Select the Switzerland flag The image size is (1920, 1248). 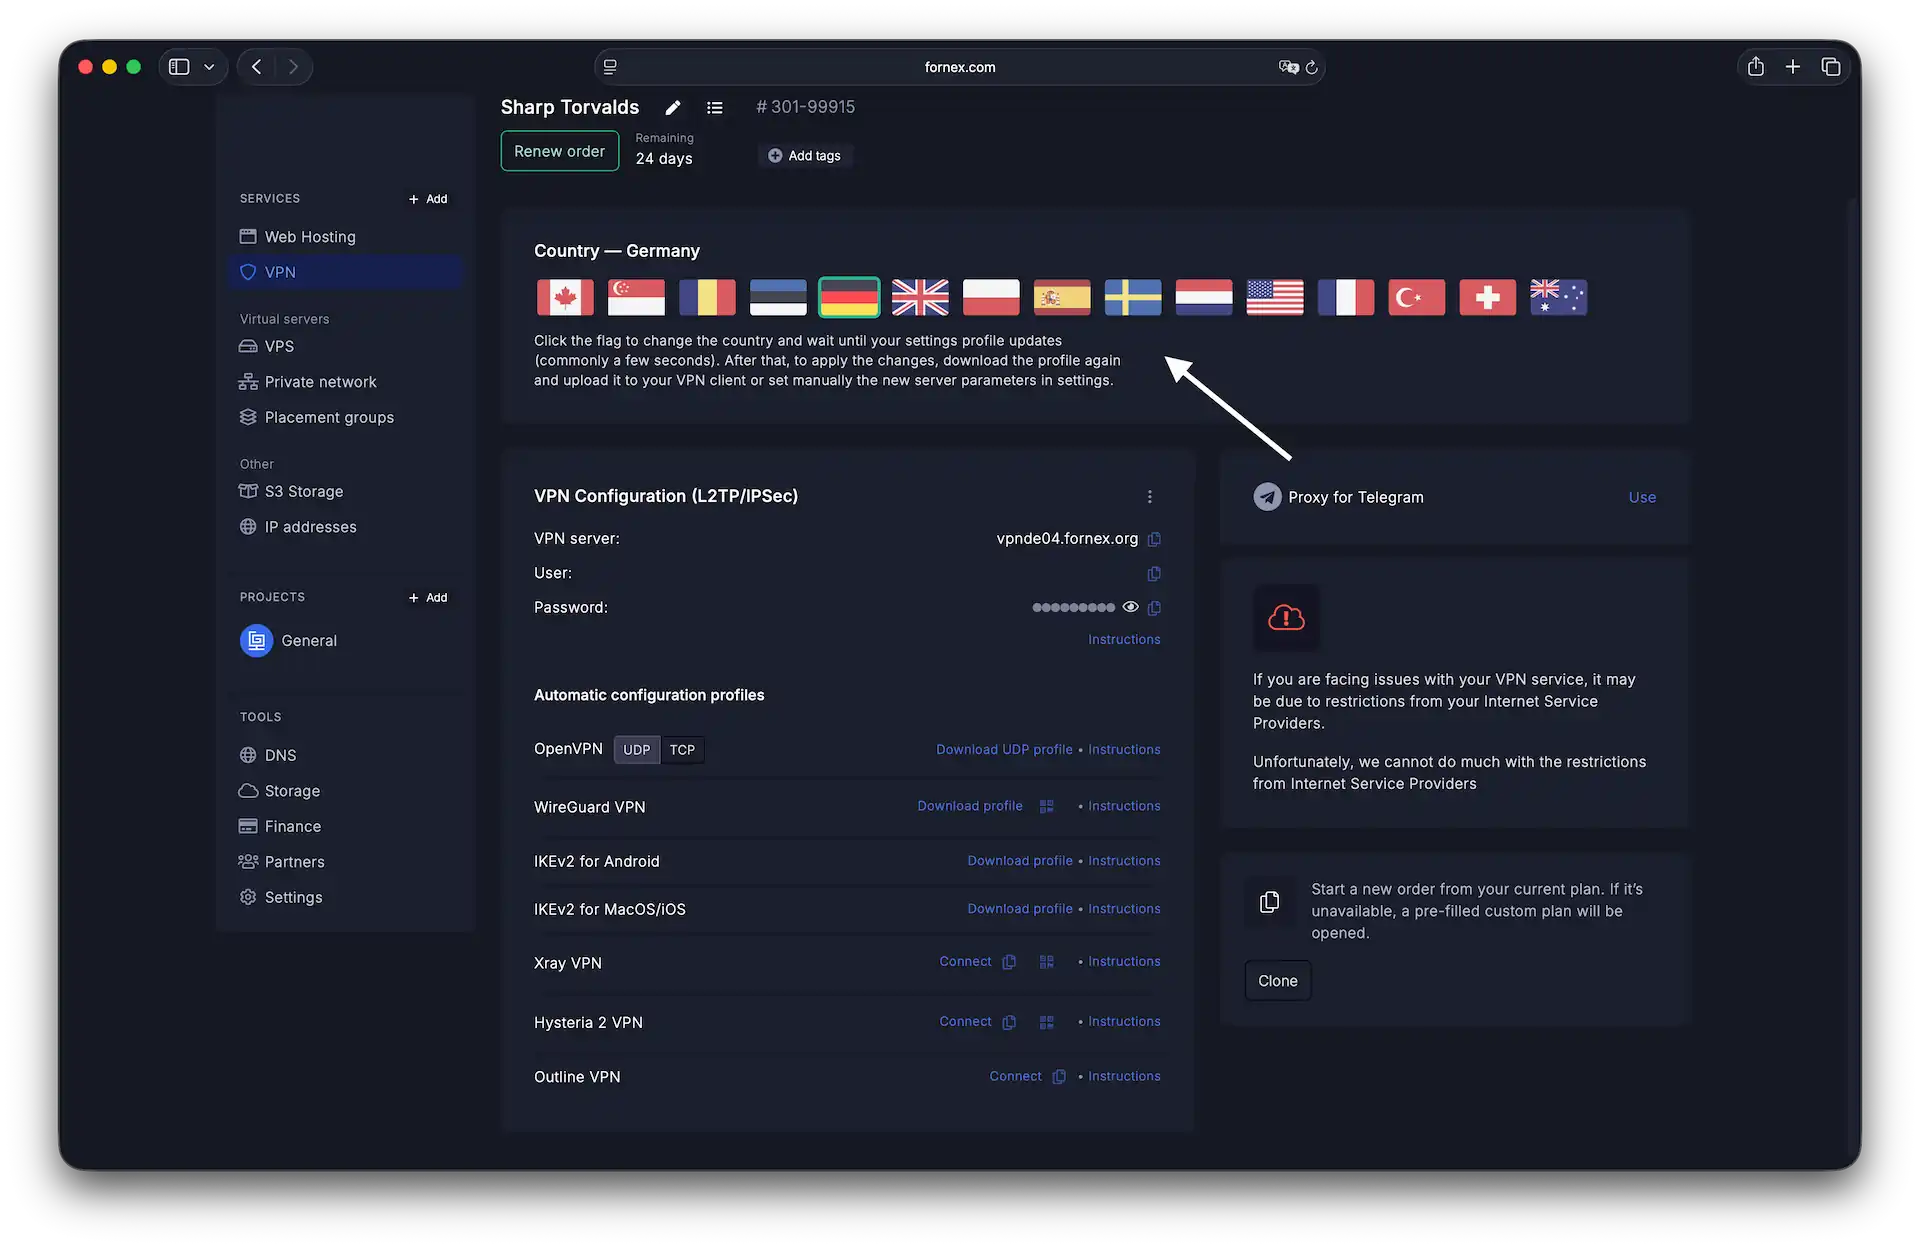pos(1488,297)
